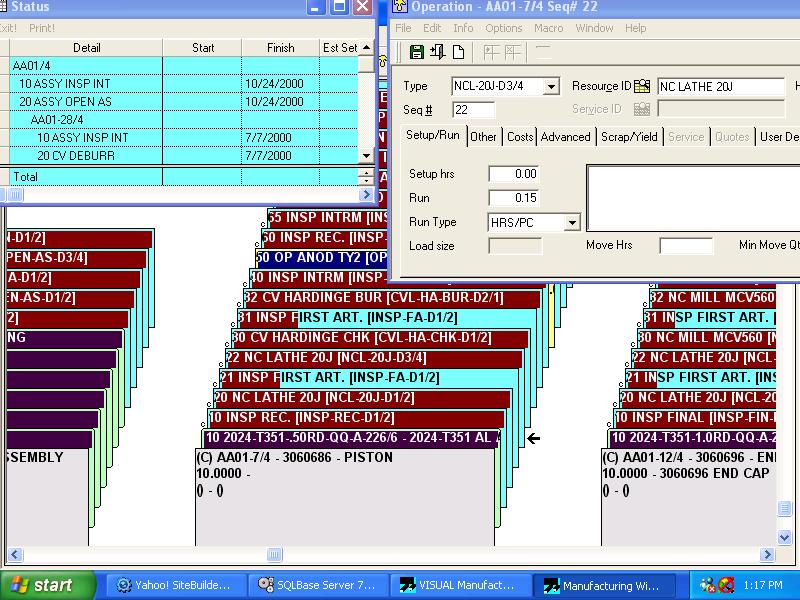Click the black arrow beside the piston material row
Screen dimensions: 800x600
[533, 438]
